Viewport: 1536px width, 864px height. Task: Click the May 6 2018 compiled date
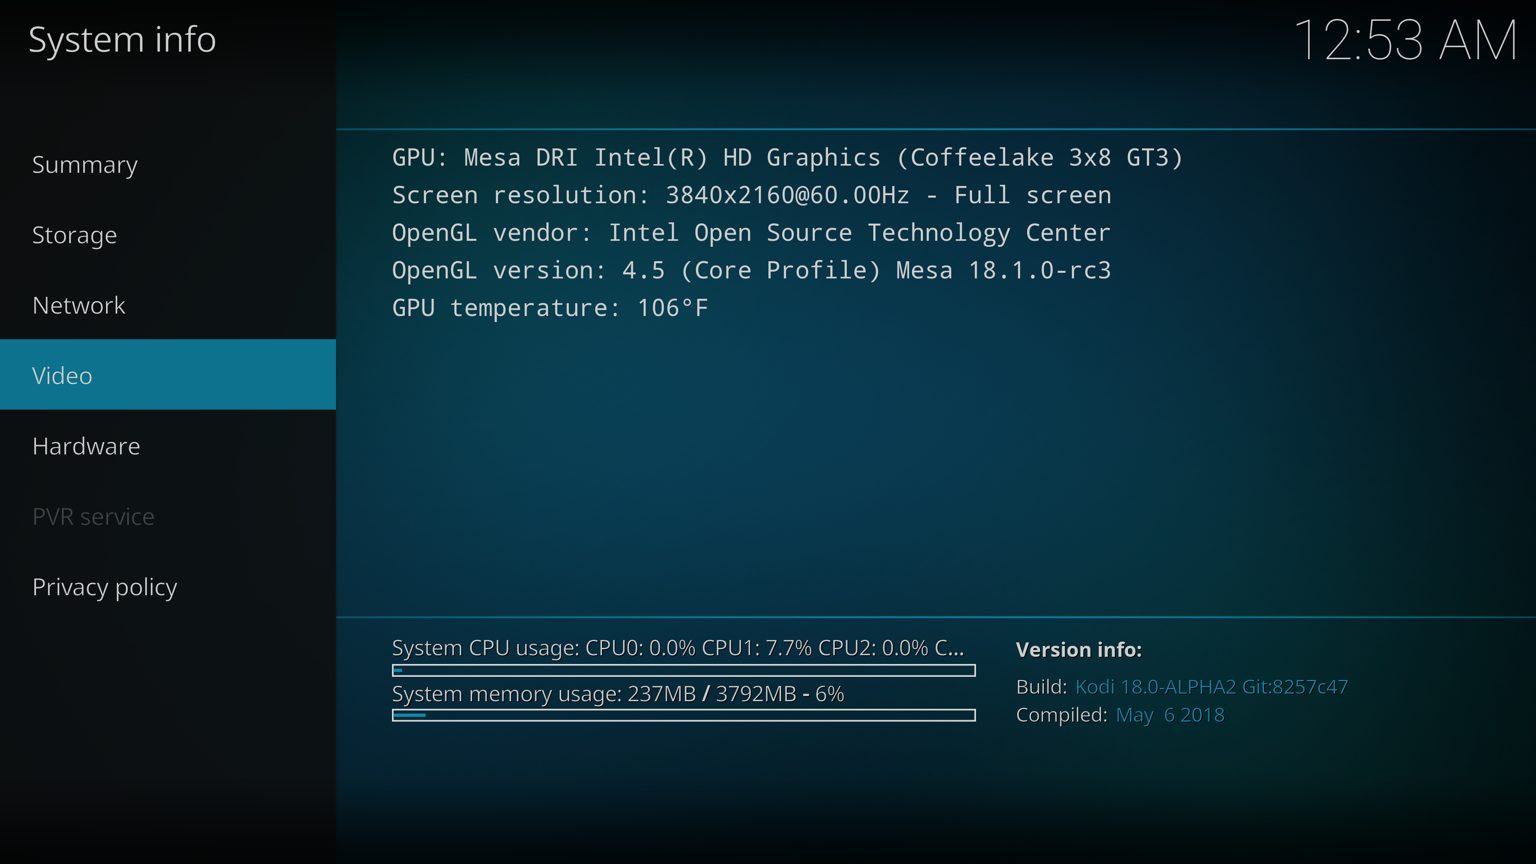pyautogui.click(x=1169, y=715)
